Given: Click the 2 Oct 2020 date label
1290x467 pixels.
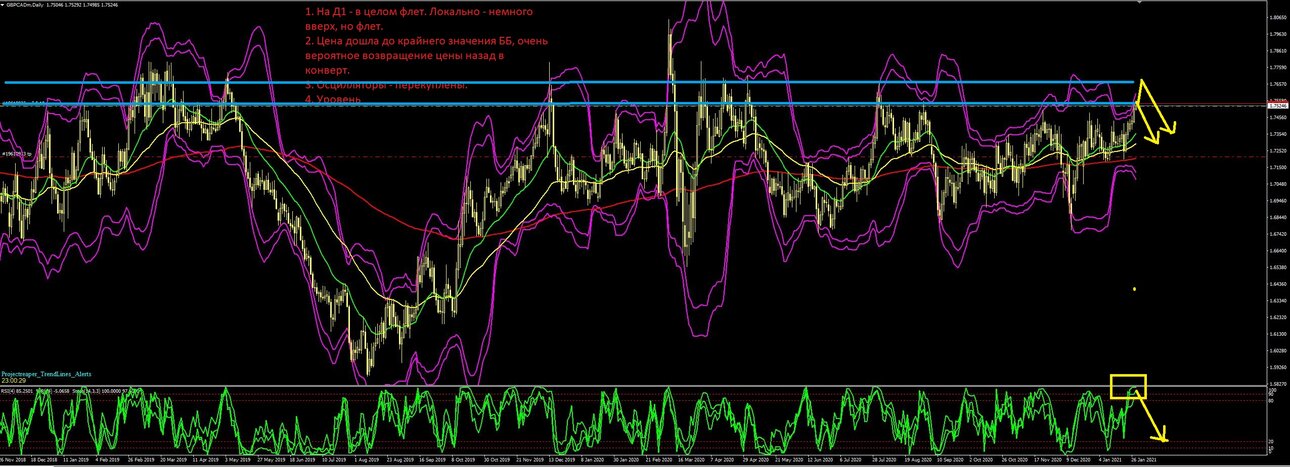Looking at the screenshot, I should tap(981, 460).
